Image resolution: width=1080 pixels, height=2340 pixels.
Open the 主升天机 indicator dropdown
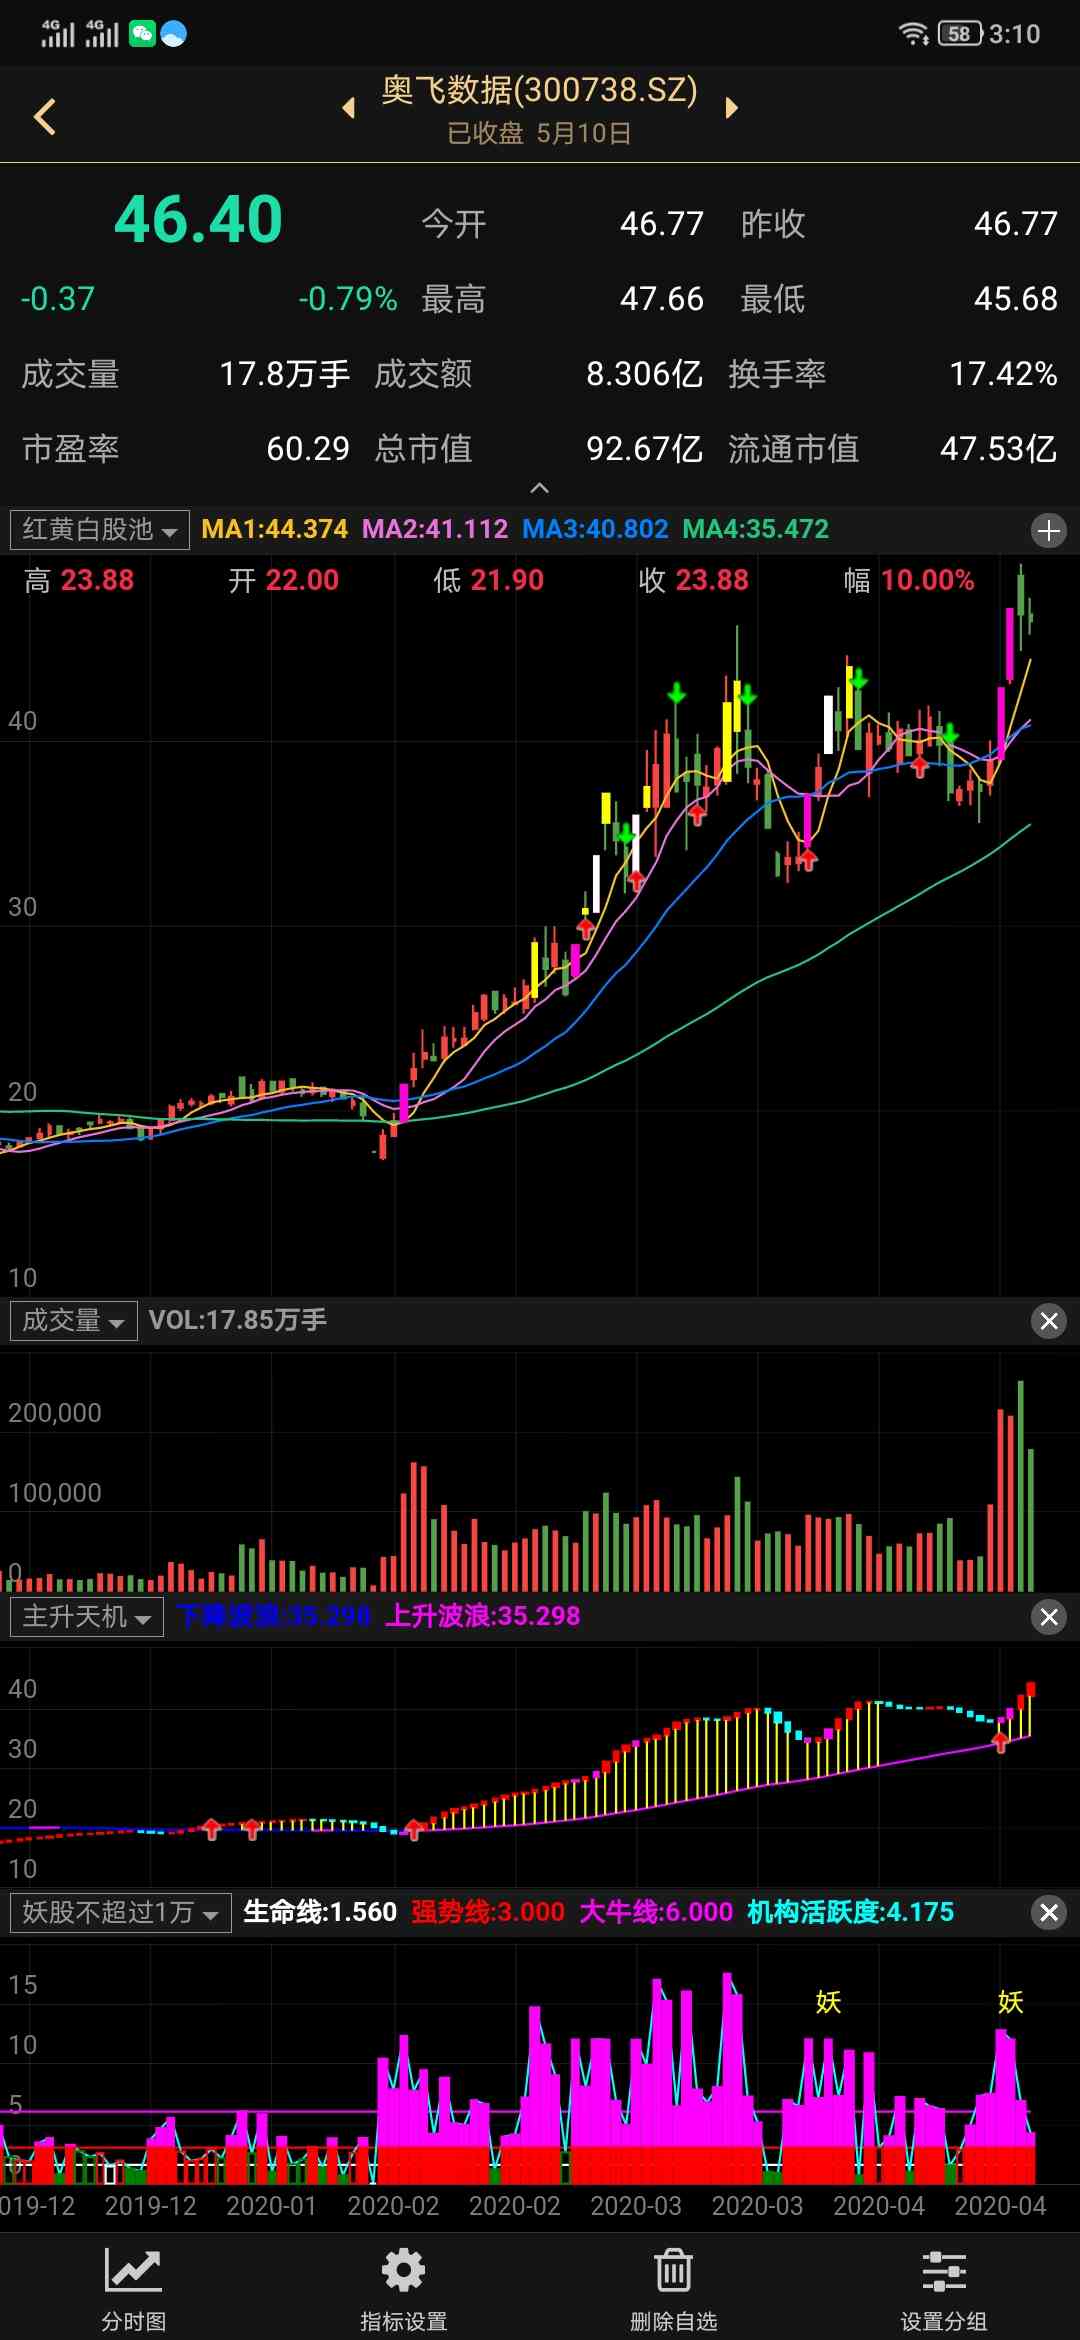86,1616
